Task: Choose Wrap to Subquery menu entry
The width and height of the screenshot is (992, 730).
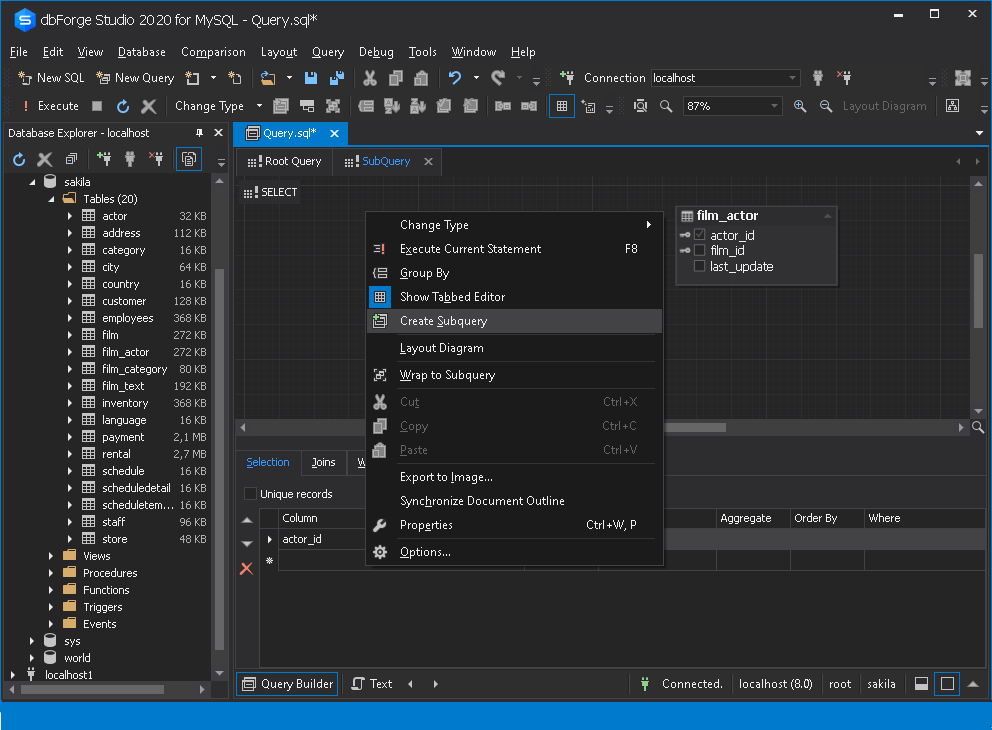Action: [x=514, y=375]
